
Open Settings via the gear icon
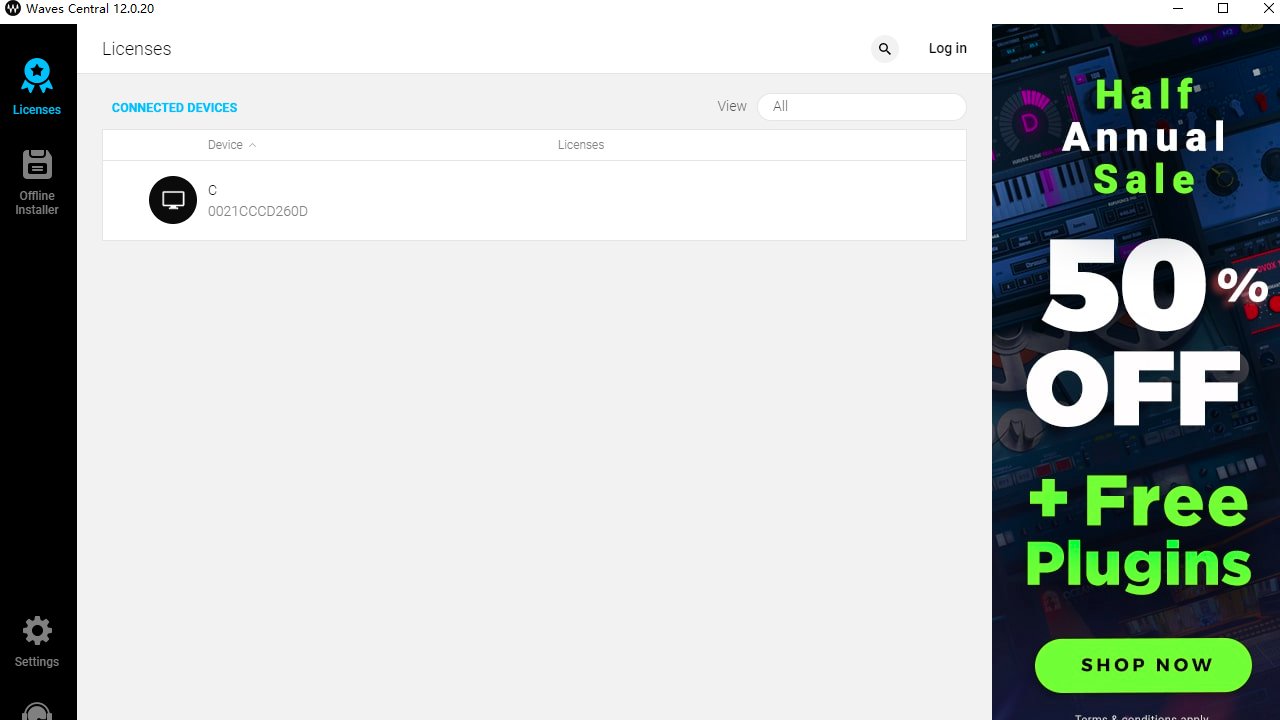pyautogui.click(x=37, y=631)
